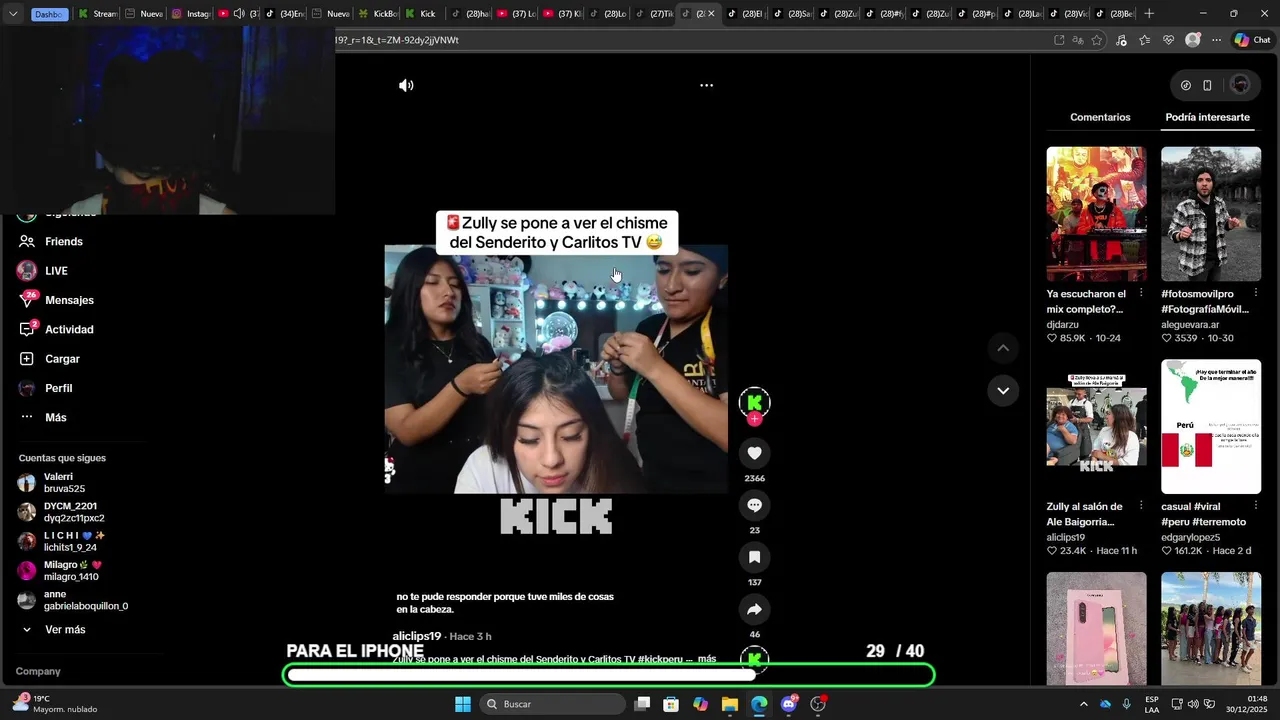This screenshot has width=1280, height=720.
Task: Open the Copilot Chat button
Action: click(x=1251, y=40)
